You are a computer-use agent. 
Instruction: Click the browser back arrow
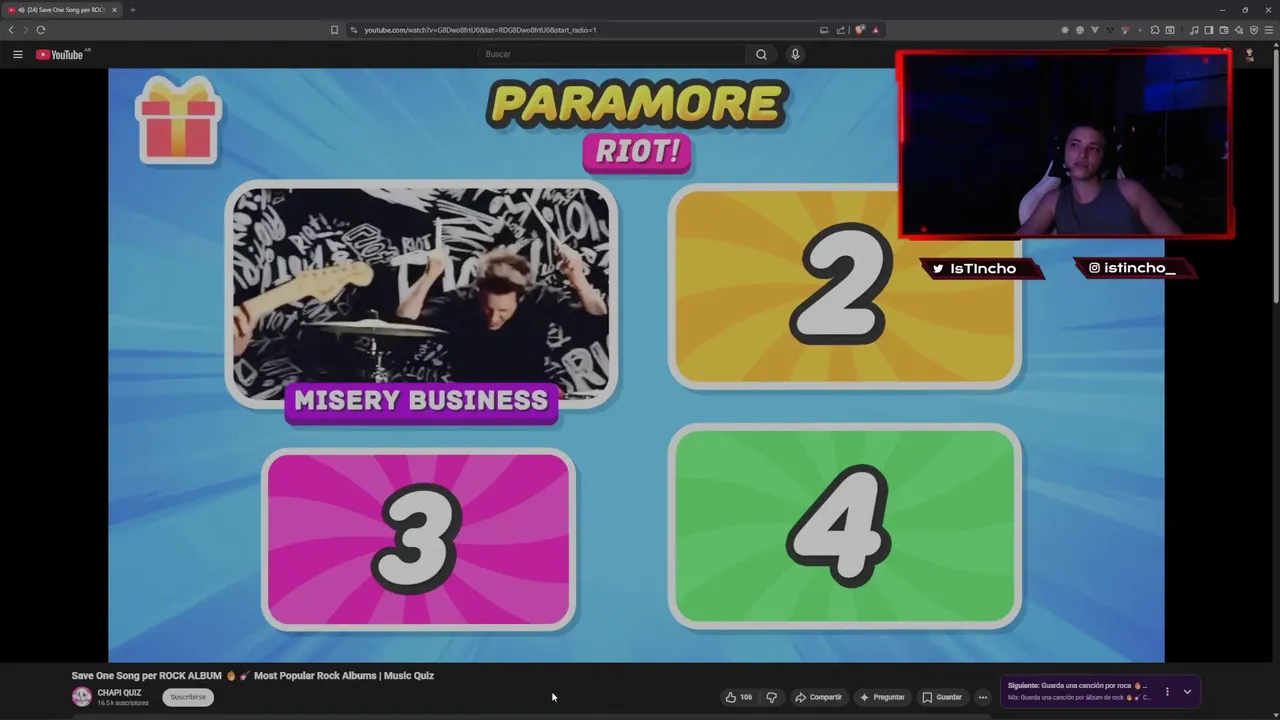coord(11,30)
